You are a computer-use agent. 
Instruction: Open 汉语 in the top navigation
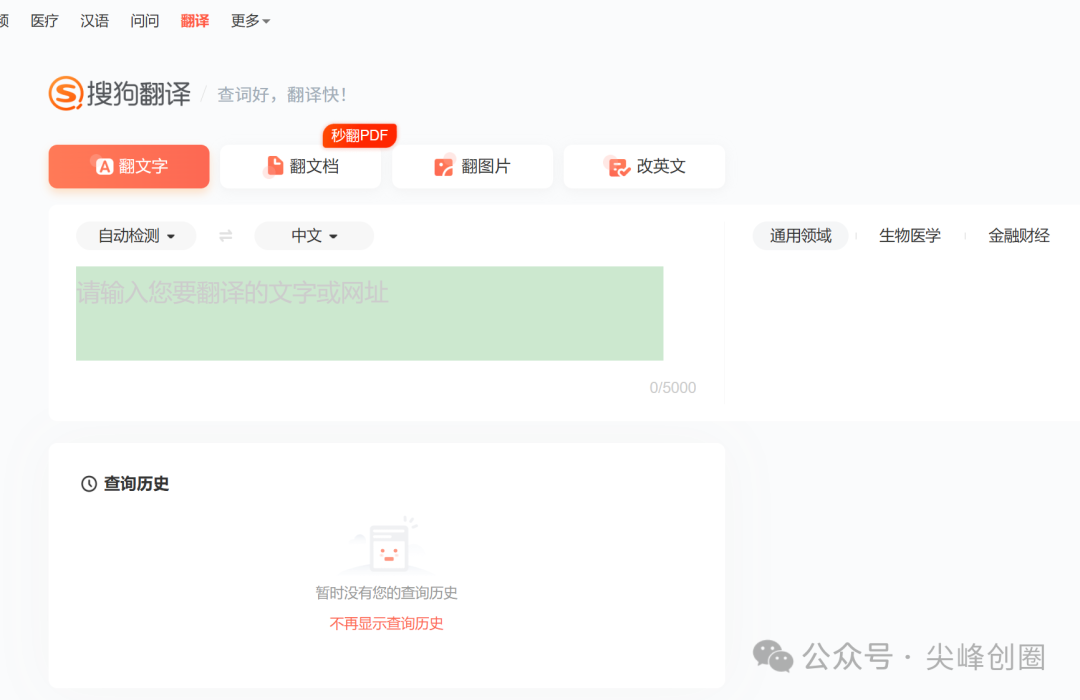pyautogui.click(x=94, y=21)
